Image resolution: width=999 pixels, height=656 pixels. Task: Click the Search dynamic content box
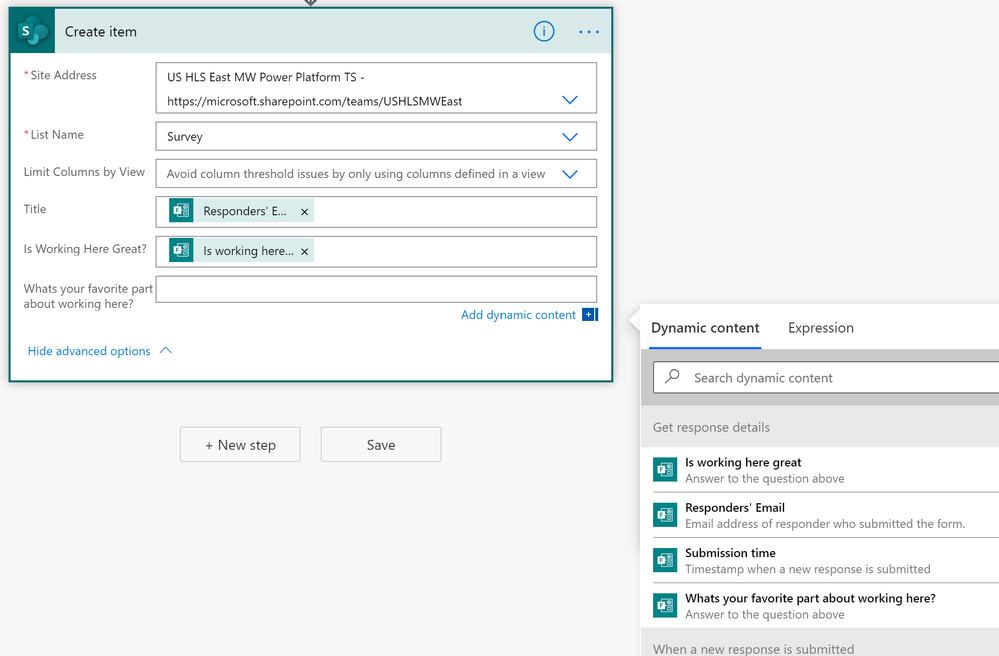point(828,378)
